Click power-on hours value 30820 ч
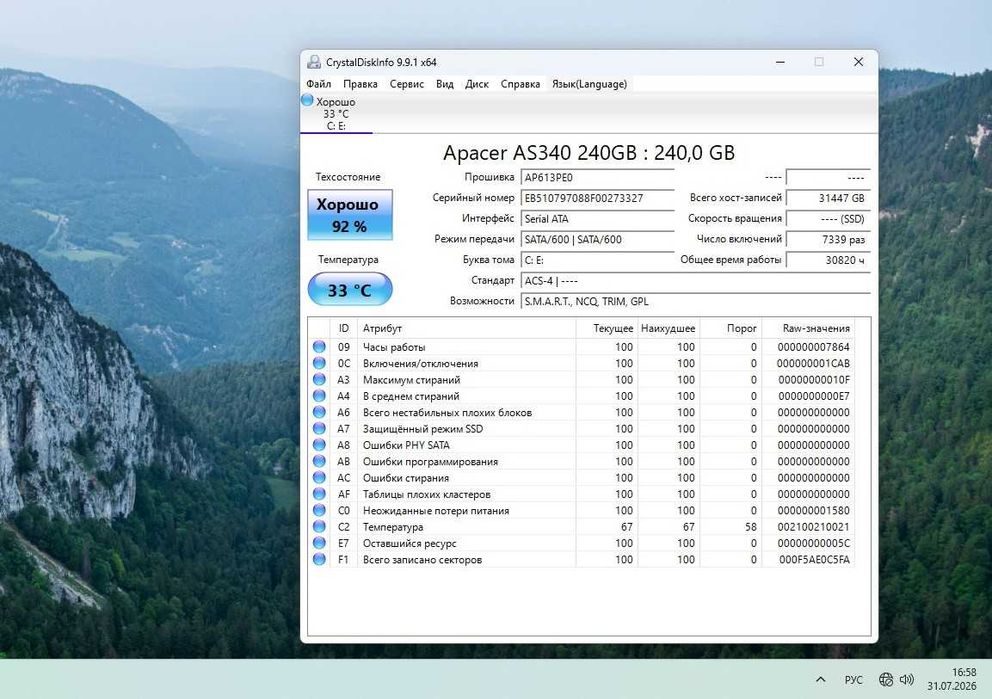Screen dimensions: 992x699 [828, 260]
